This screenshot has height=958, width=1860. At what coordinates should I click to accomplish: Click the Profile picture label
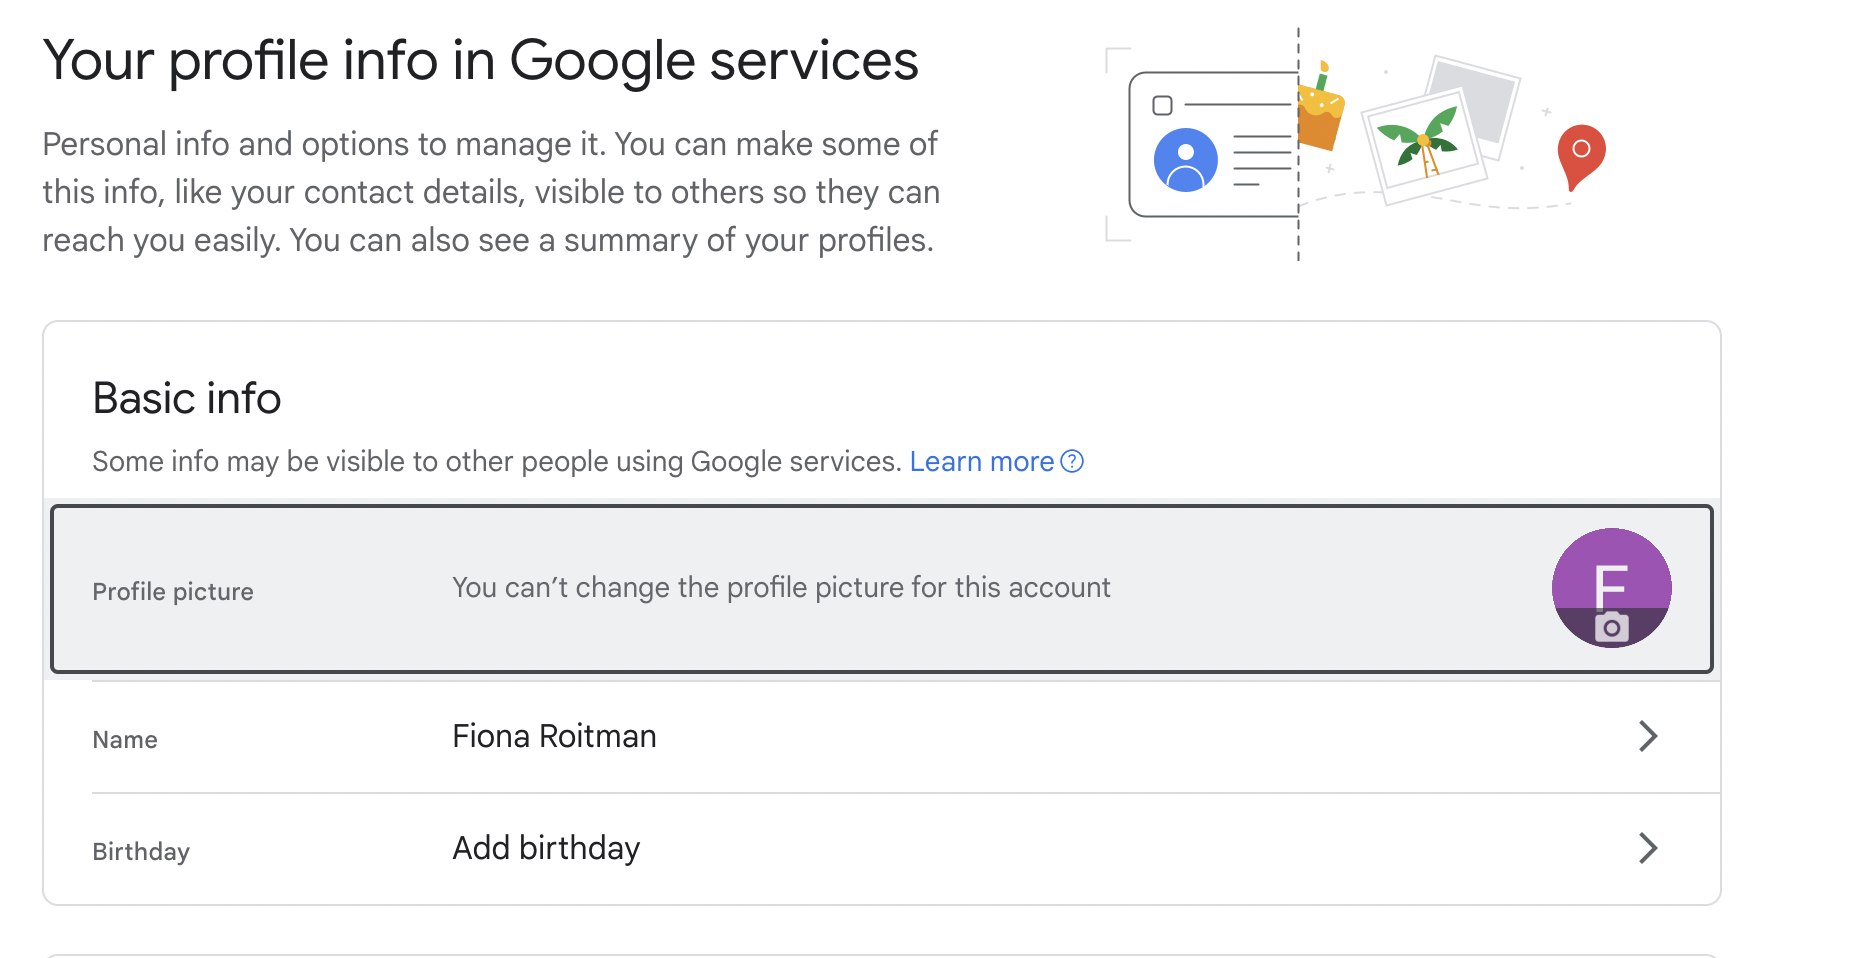coord(173,591)
